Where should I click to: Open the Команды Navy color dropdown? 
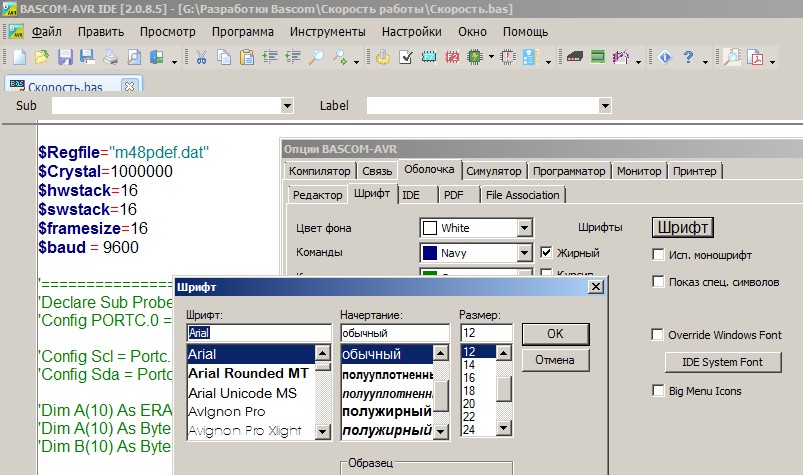pos(524,252)
